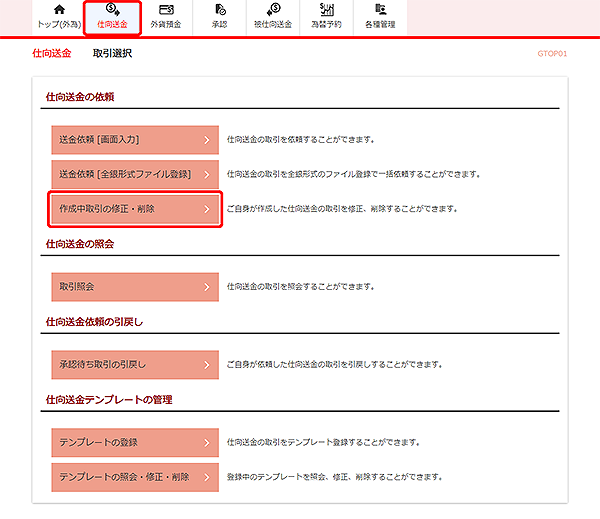Click the chevron arrow on 送金依頼 [画面入力]
600x519 pixels.
[207, 140]
